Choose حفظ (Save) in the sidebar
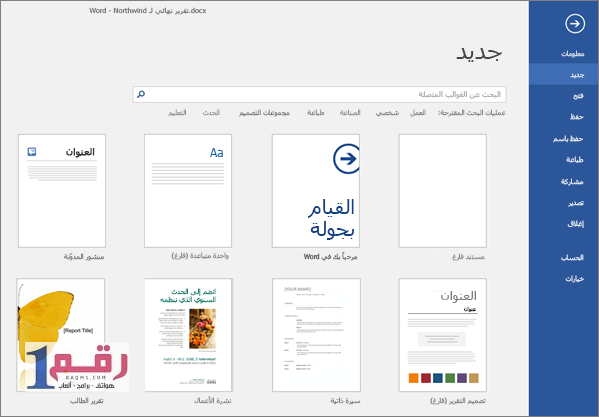Image resolution: width=599 pixels, height=417 pixels. click(x=577, y=117)
